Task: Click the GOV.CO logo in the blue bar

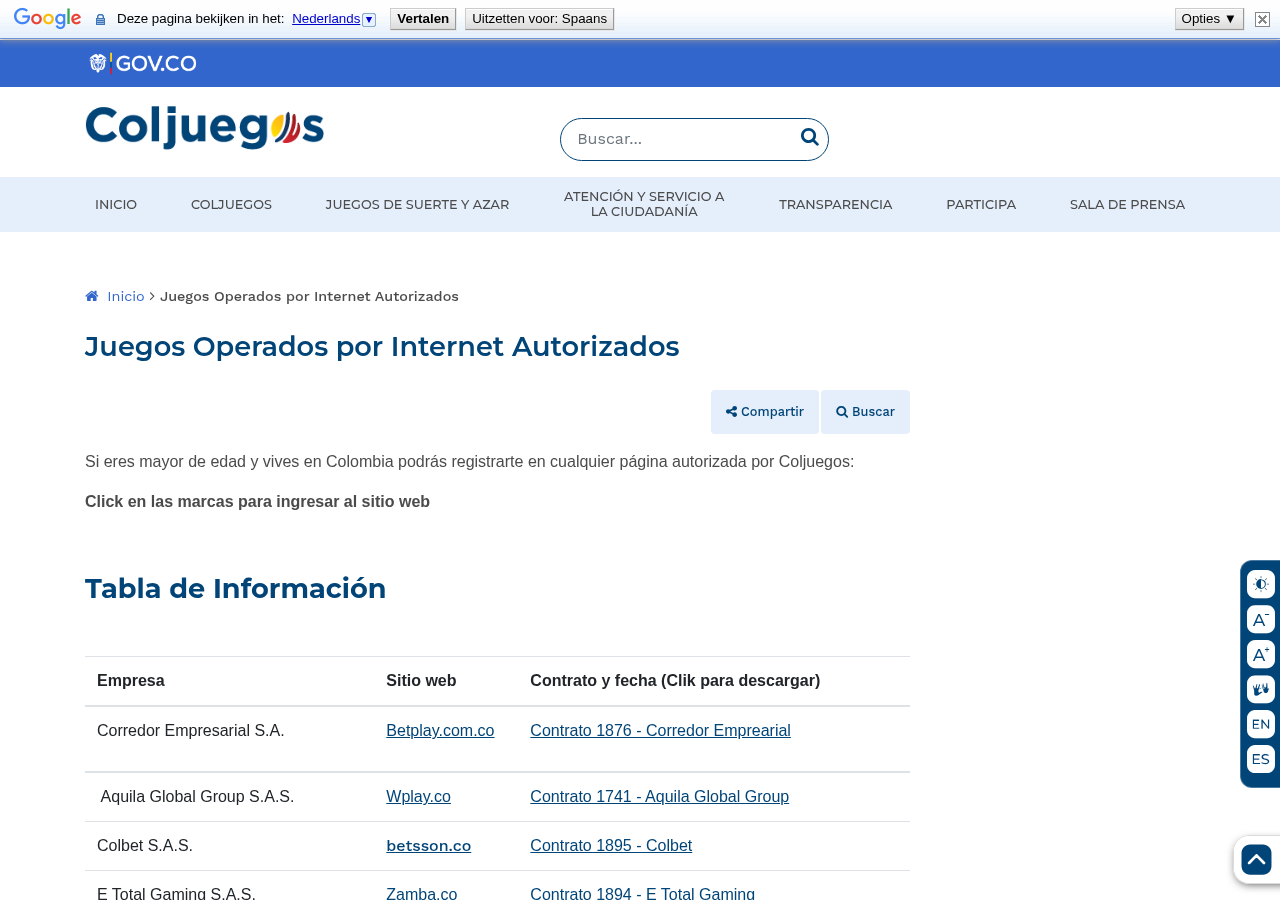Action: click(143, 63)
